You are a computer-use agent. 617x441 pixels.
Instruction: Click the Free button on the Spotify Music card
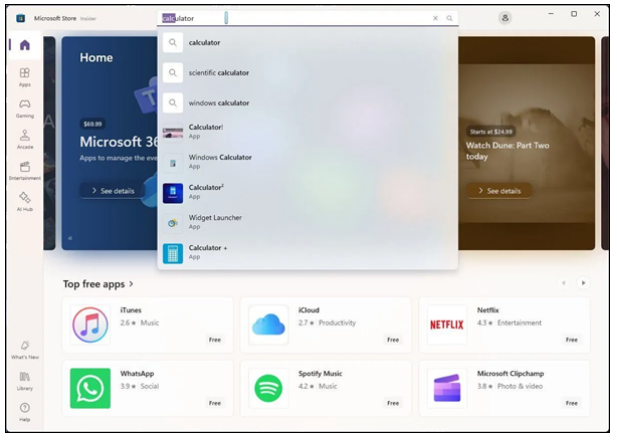(393, 403)
